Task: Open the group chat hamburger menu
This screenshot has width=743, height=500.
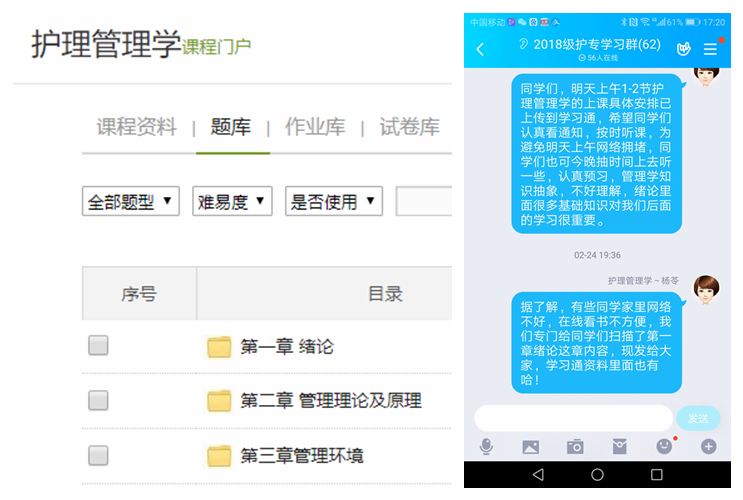Action: (x=709, y=49)
